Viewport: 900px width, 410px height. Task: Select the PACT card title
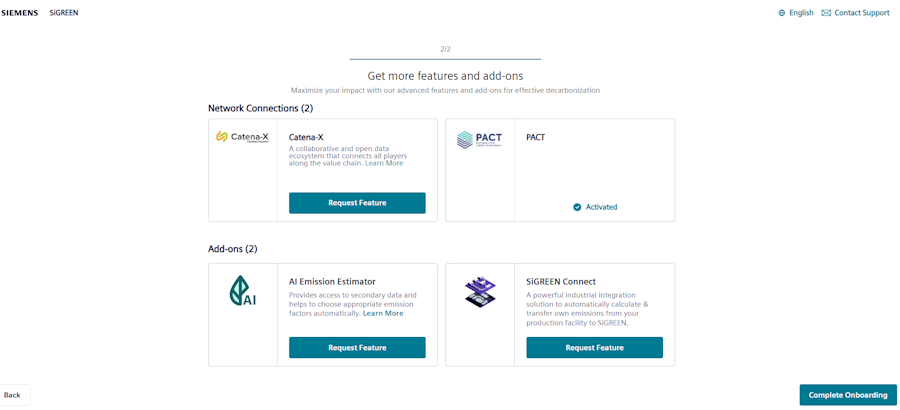536,137
